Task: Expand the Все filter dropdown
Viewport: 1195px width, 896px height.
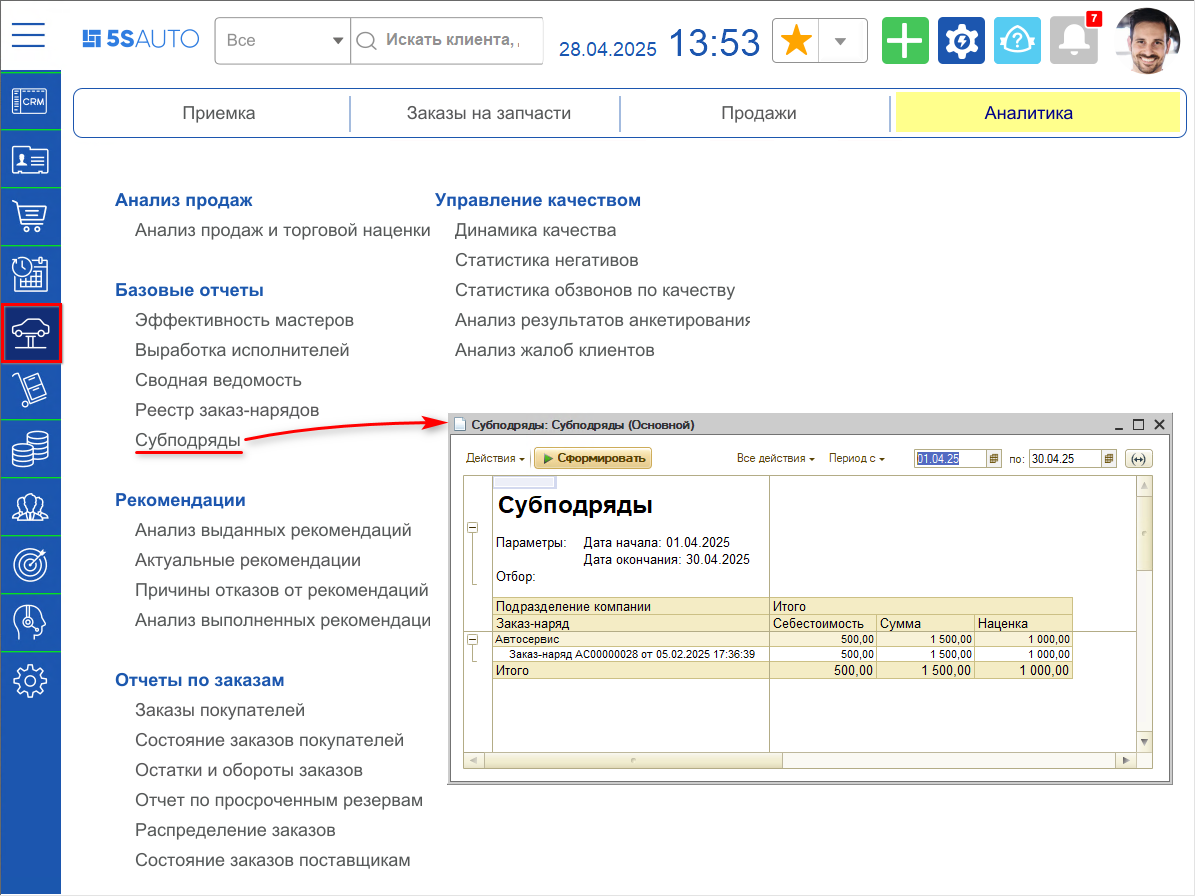Action: [337, 41]
